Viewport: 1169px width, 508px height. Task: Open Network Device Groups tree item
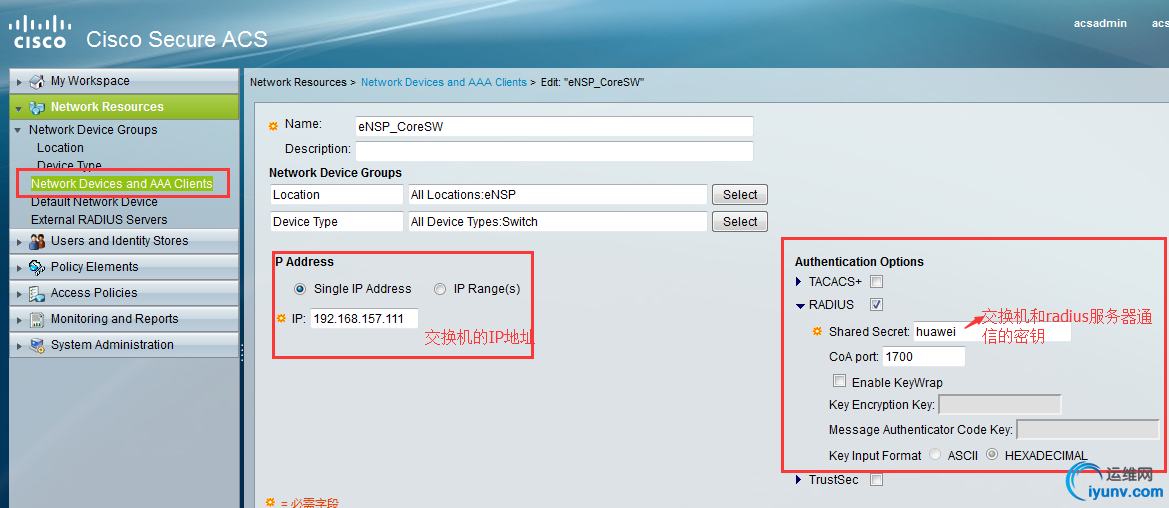click(x=93, y=130)
